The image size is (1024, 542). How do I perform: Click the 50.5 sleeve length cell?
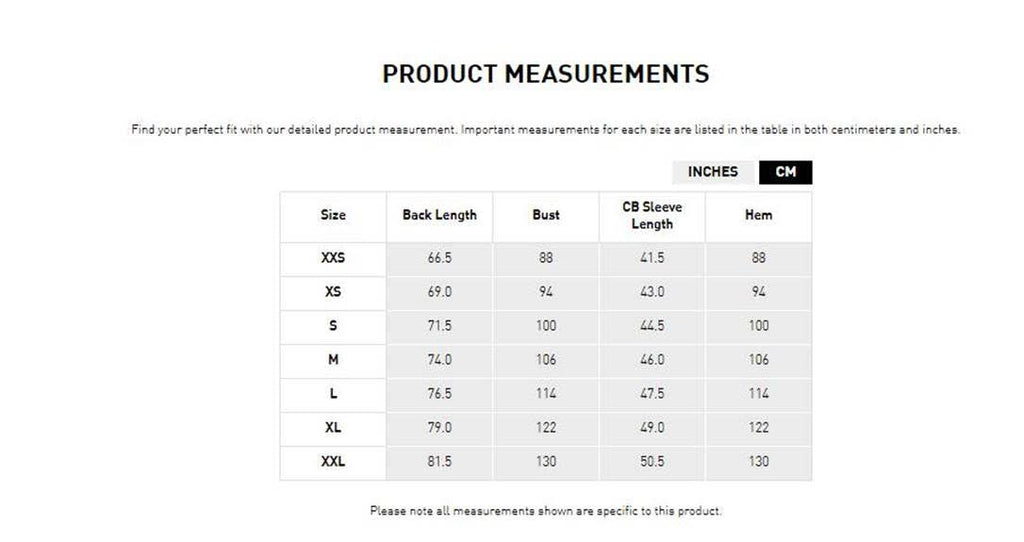(x=652, y=462)
